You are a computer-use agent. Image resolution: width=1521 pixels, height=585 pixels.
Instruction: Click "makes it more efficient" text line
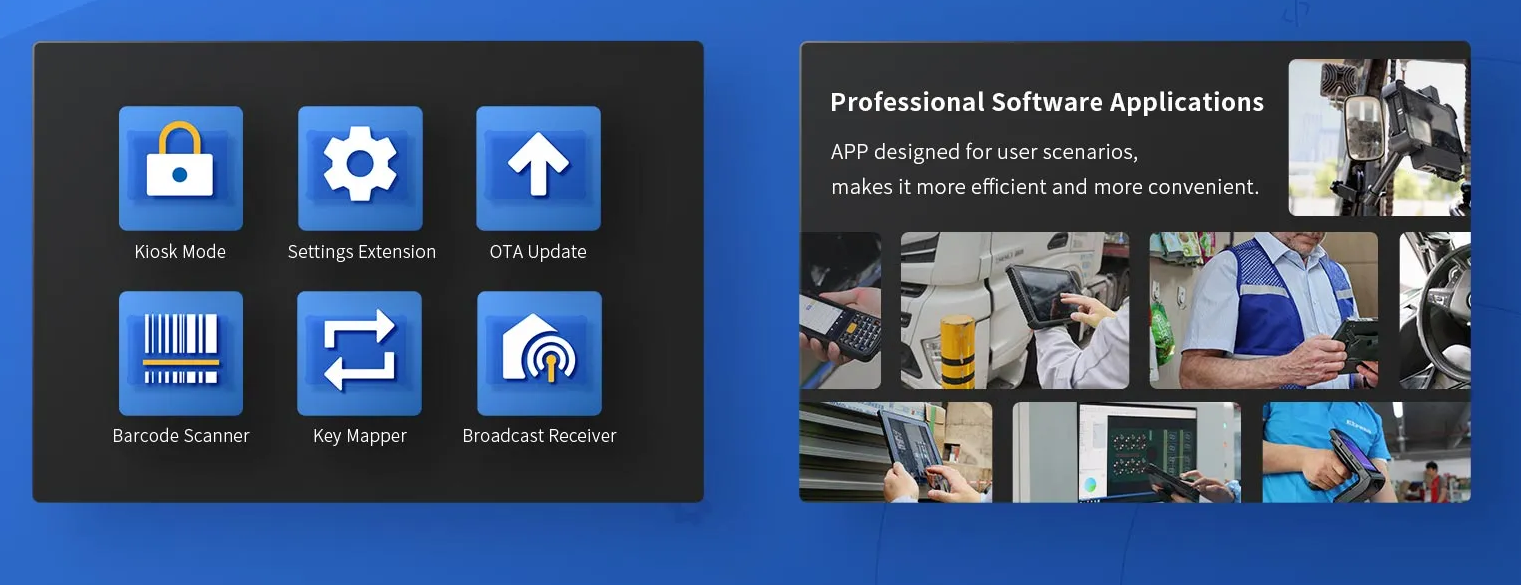tap(1045, 187)
